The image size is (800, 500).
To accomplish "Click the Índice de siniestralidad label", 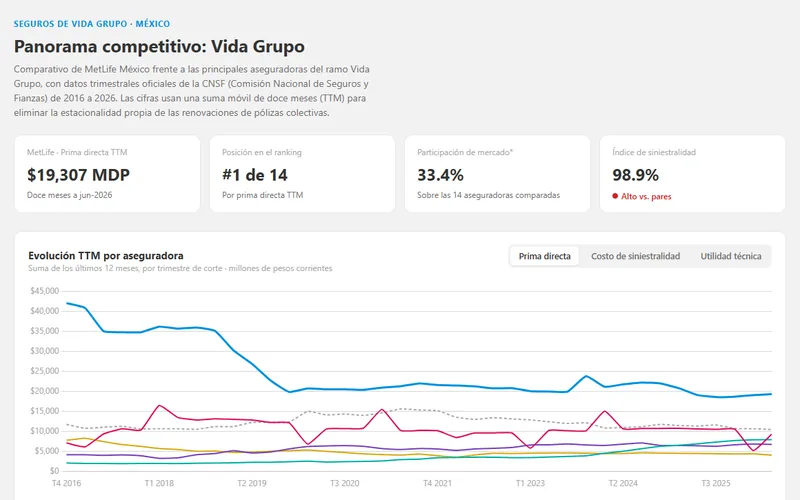I will coord(654,152).
